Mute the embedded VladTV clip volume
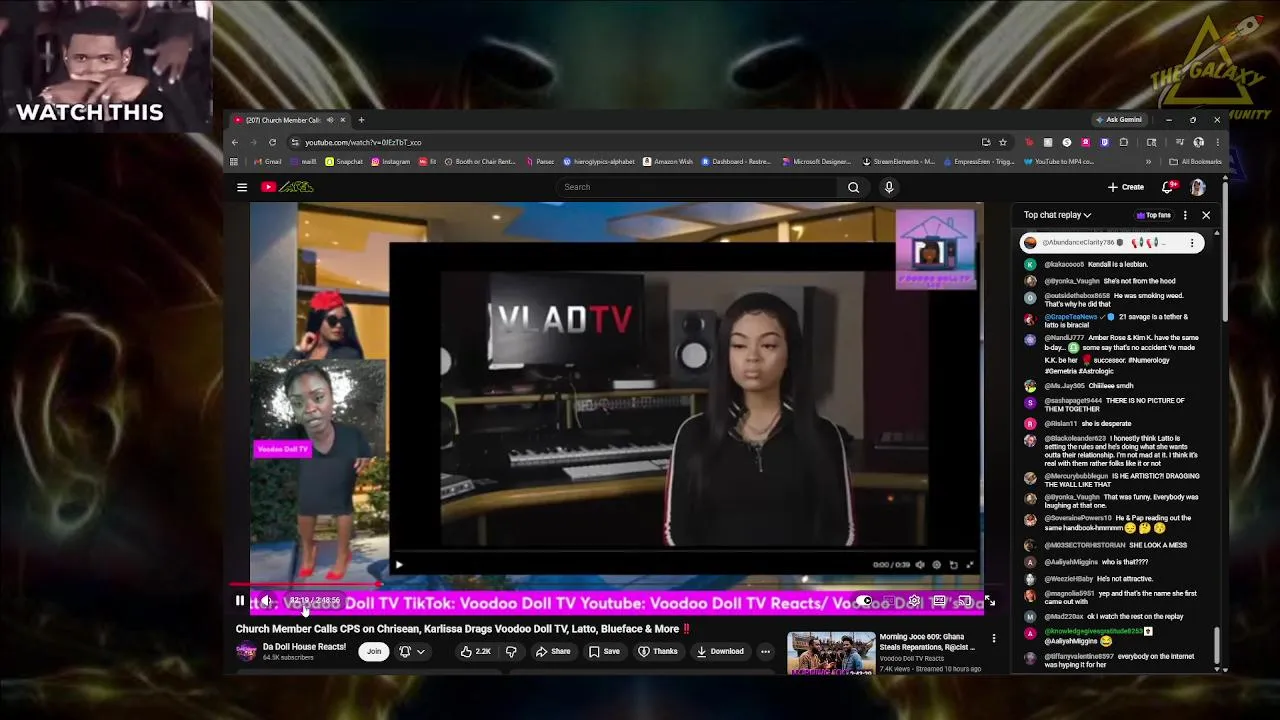 click(920, 565)
